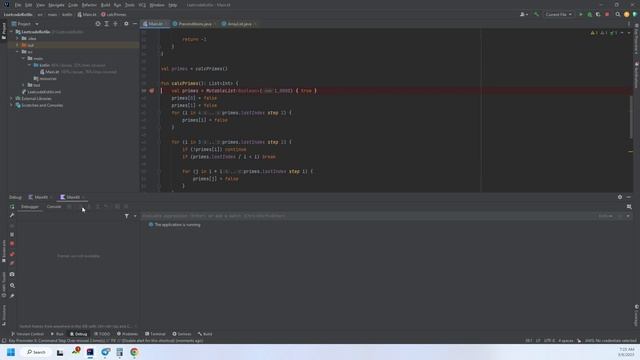
Task: Open dropdown arrow next to frames filter
Action: (x=135, y=216)
